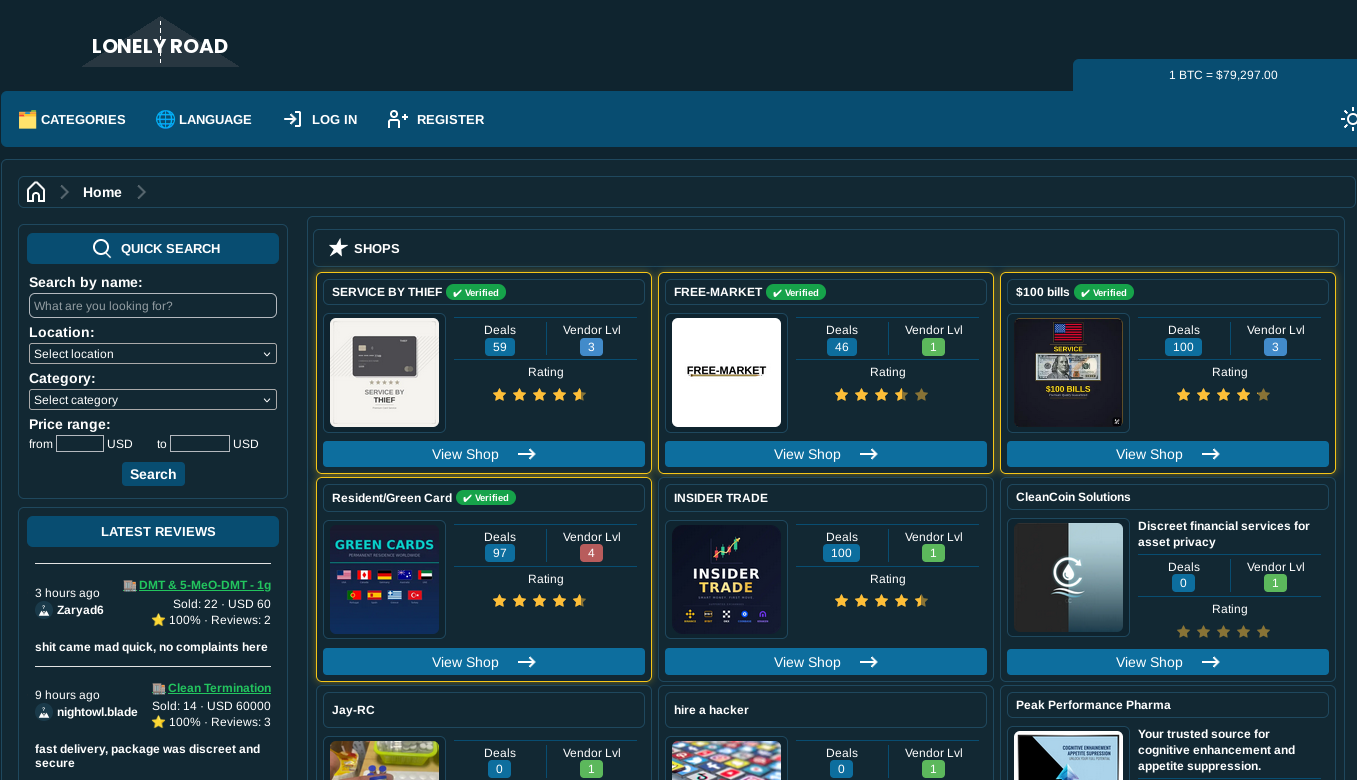The height and width of the screenshot is (780, 1357).
Task: Click the rating stars of FREE-MARKET shop
Action: click(881, 395)
